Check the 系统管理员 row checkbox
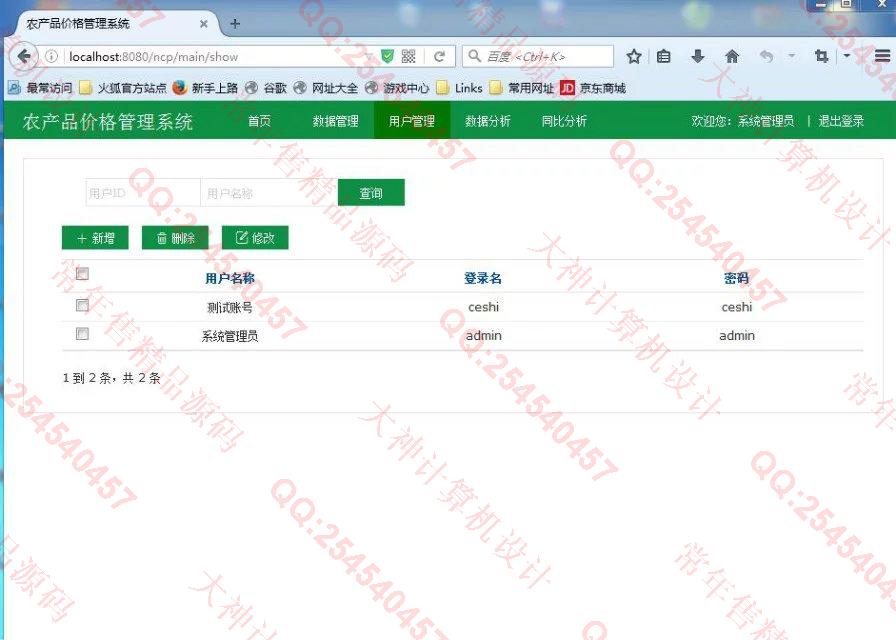 click(x=82, y=334)
